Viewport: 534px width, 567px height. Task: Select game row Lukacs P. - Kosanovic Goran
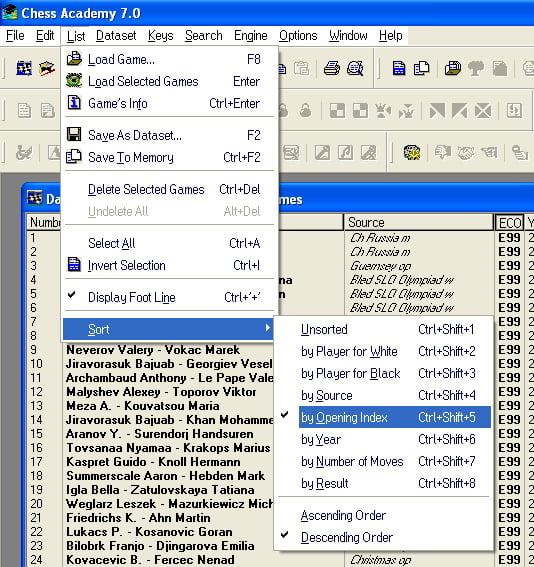coord(149,532)
